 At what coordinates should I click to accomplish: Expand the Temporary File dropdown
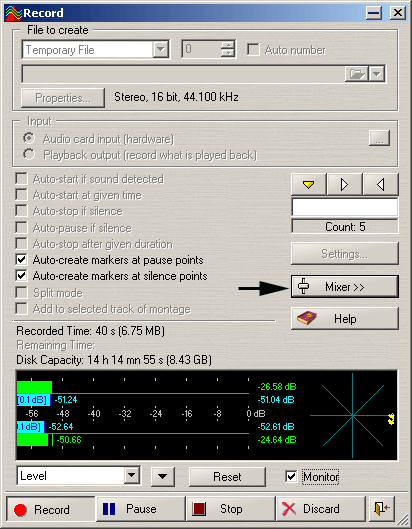pyautogui.click(x=160, y=50)
